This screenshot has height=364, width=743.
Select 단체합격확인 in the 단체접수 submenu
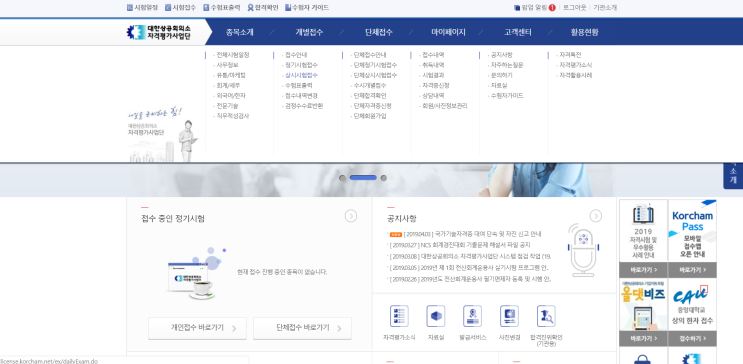point(370,95)
